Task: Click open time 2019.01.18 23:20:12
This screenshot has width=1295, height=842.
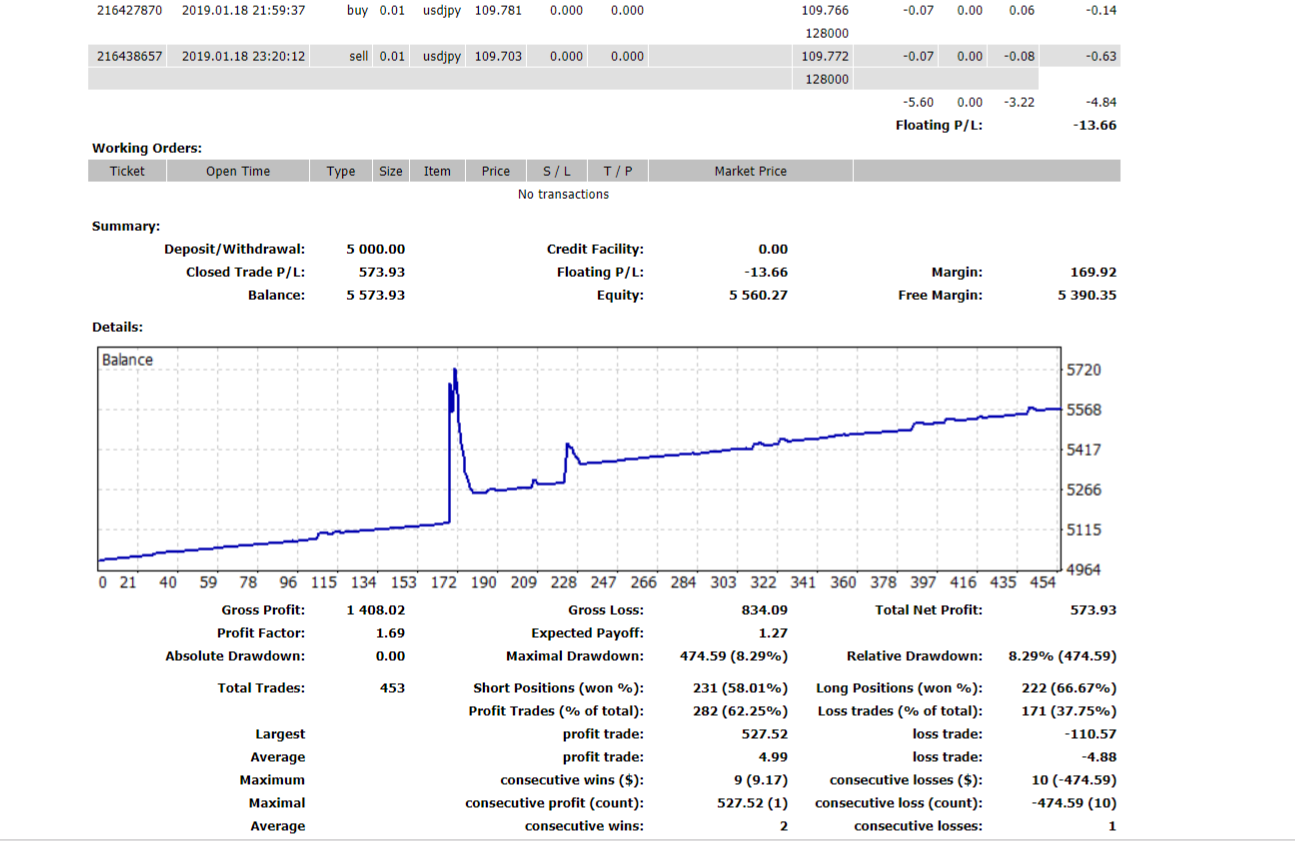Action: [x=243, y=56]
